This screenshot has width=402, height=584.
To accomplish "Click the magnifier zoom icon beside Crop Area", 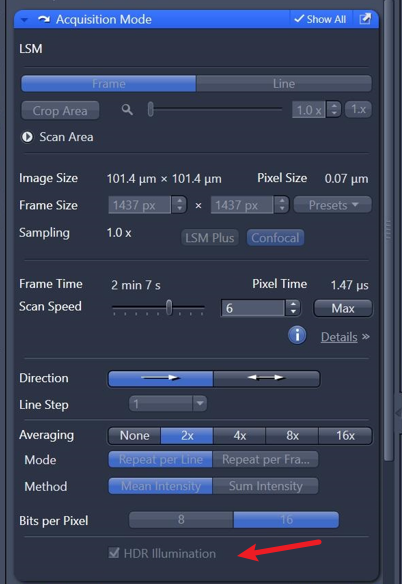I will (127, 110).
